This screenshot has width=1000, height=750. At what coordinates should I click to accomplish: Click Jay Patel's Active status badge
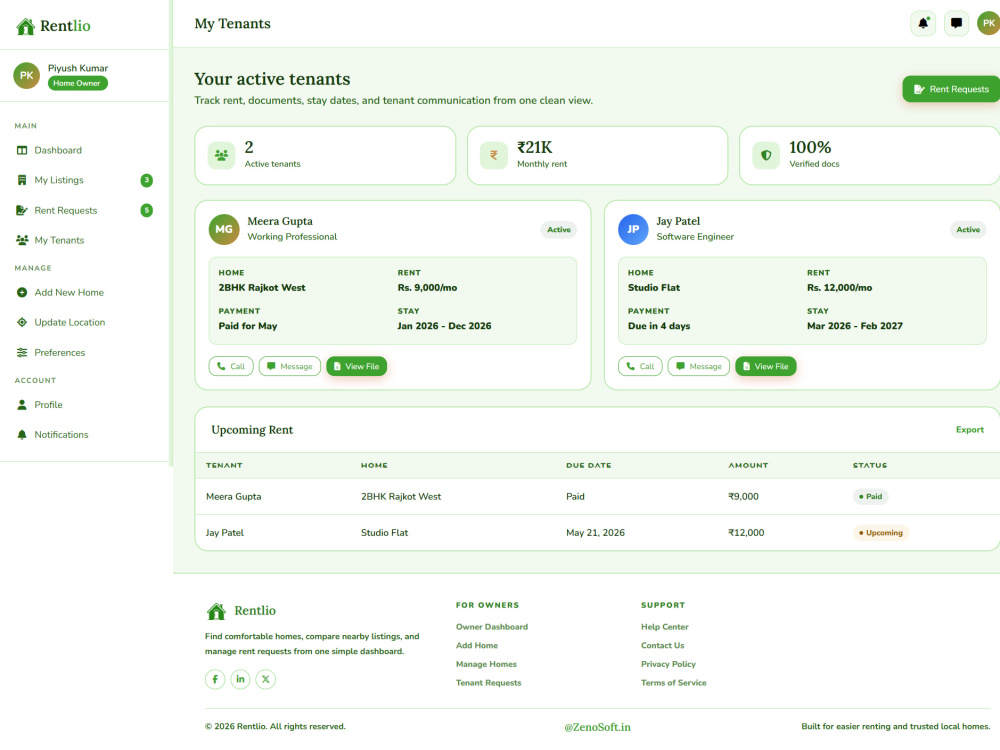pos(968,230)
